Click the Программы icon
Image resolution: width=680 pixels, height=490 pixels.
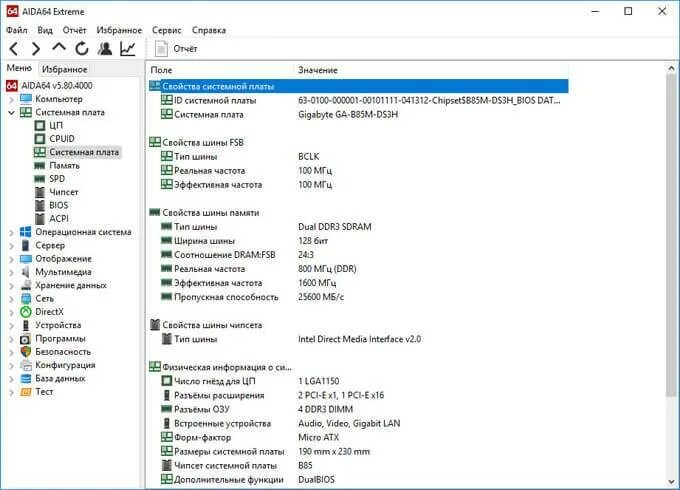26,339
